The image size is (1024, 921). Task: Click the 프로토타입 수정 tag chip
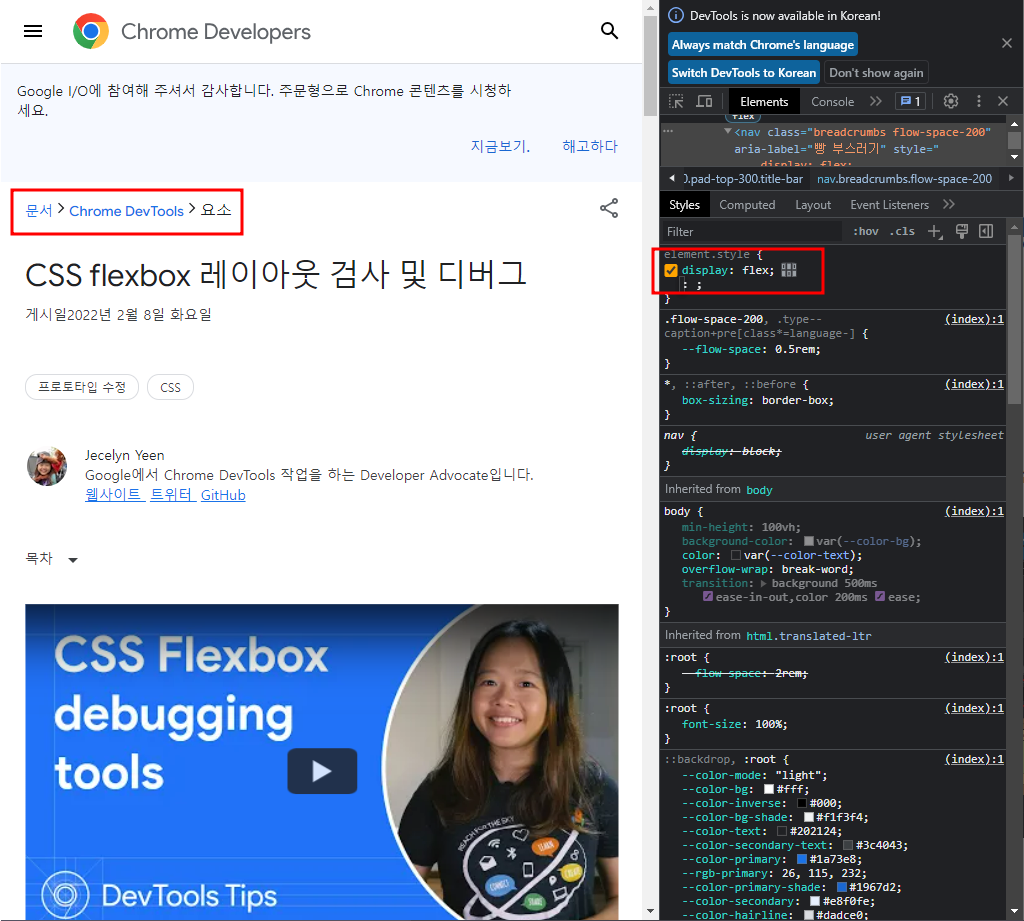click(82, 387)
